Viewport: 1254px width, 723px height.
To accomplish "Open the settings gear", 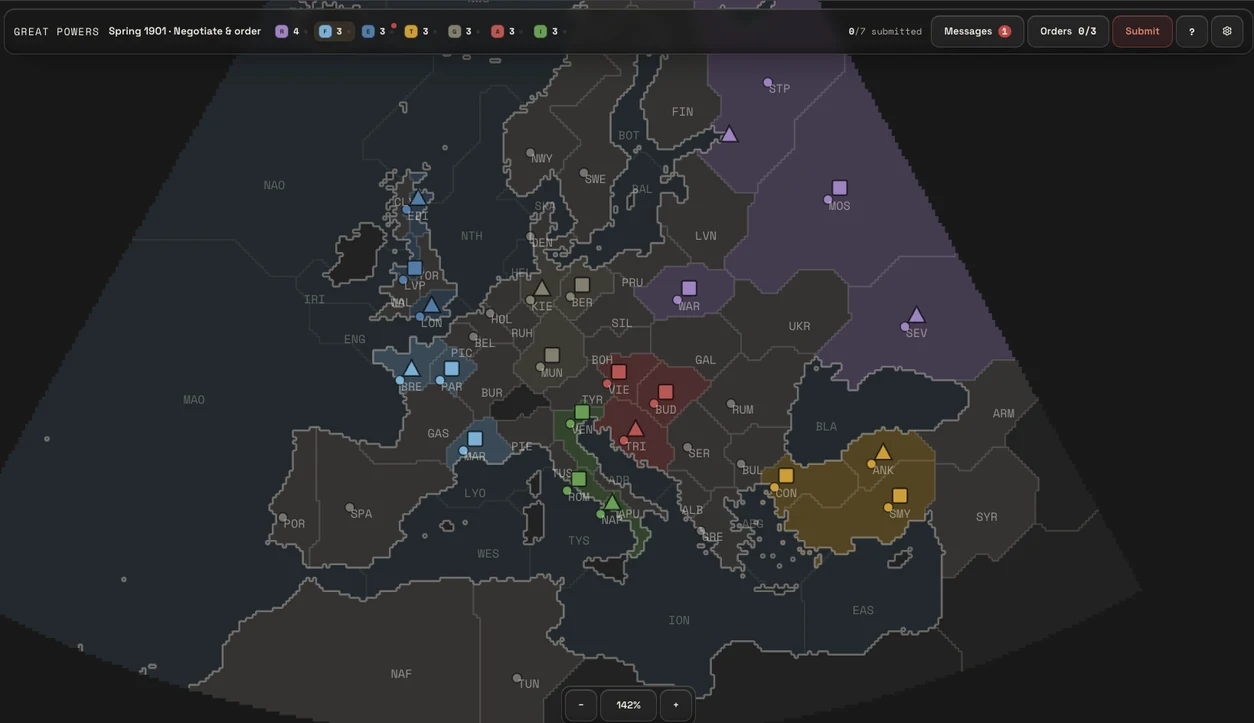I will 1227,31.
